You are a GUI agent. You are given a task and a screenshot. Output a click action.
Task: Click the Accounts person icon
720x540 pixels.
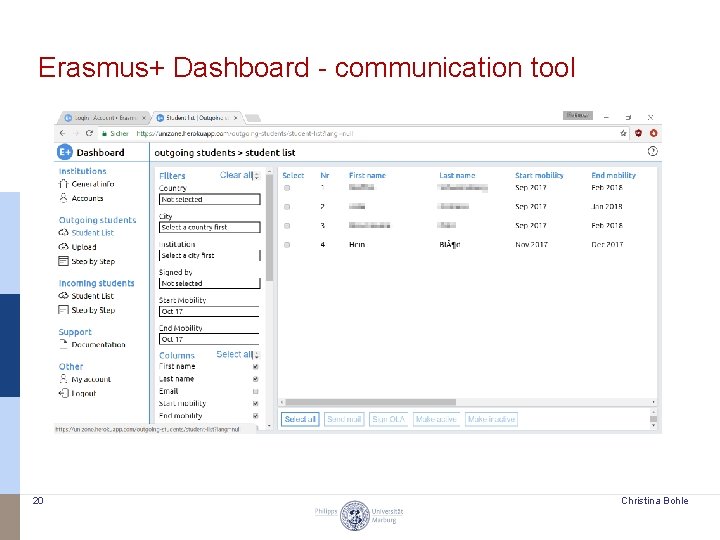(x=63, y=198)
